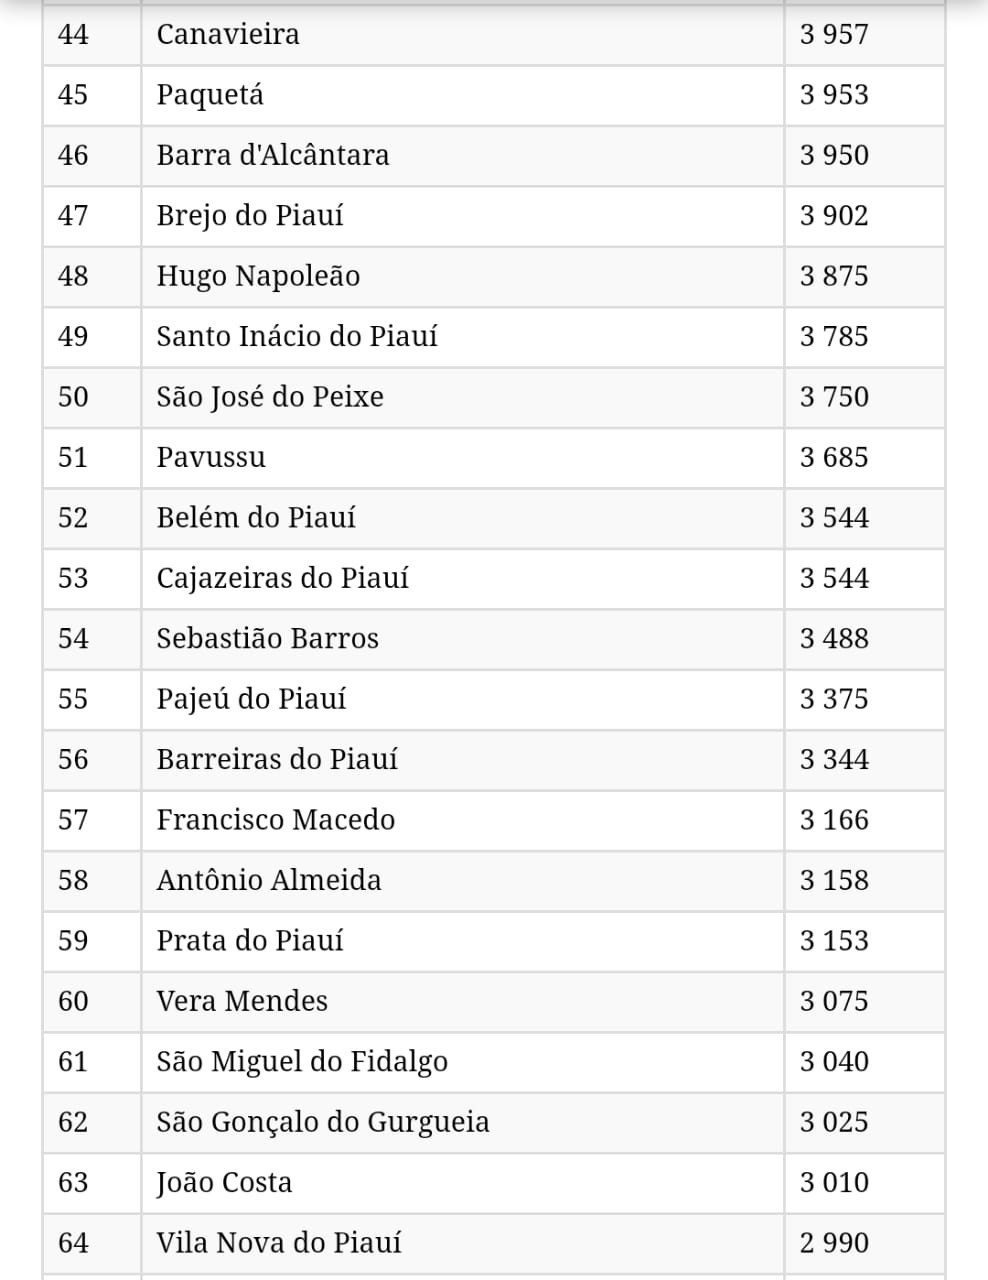The height and width of the screenshot is (1280, 988).
Task: Click the Pavussu municipality cell
Action: [x=462, y=457]
